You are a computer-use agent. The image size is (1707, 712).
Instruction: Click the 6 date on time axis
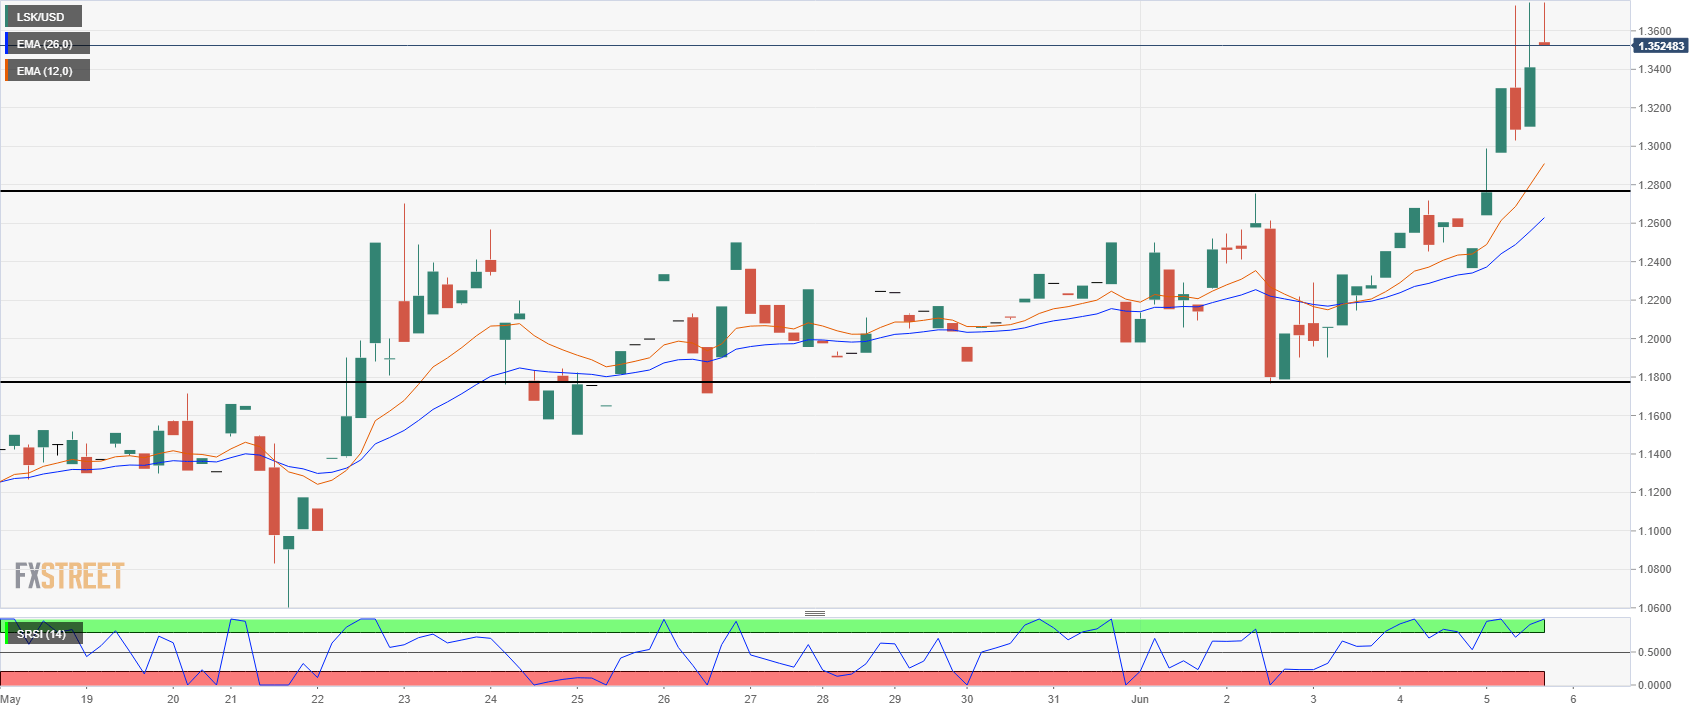tap(1573, 700)
